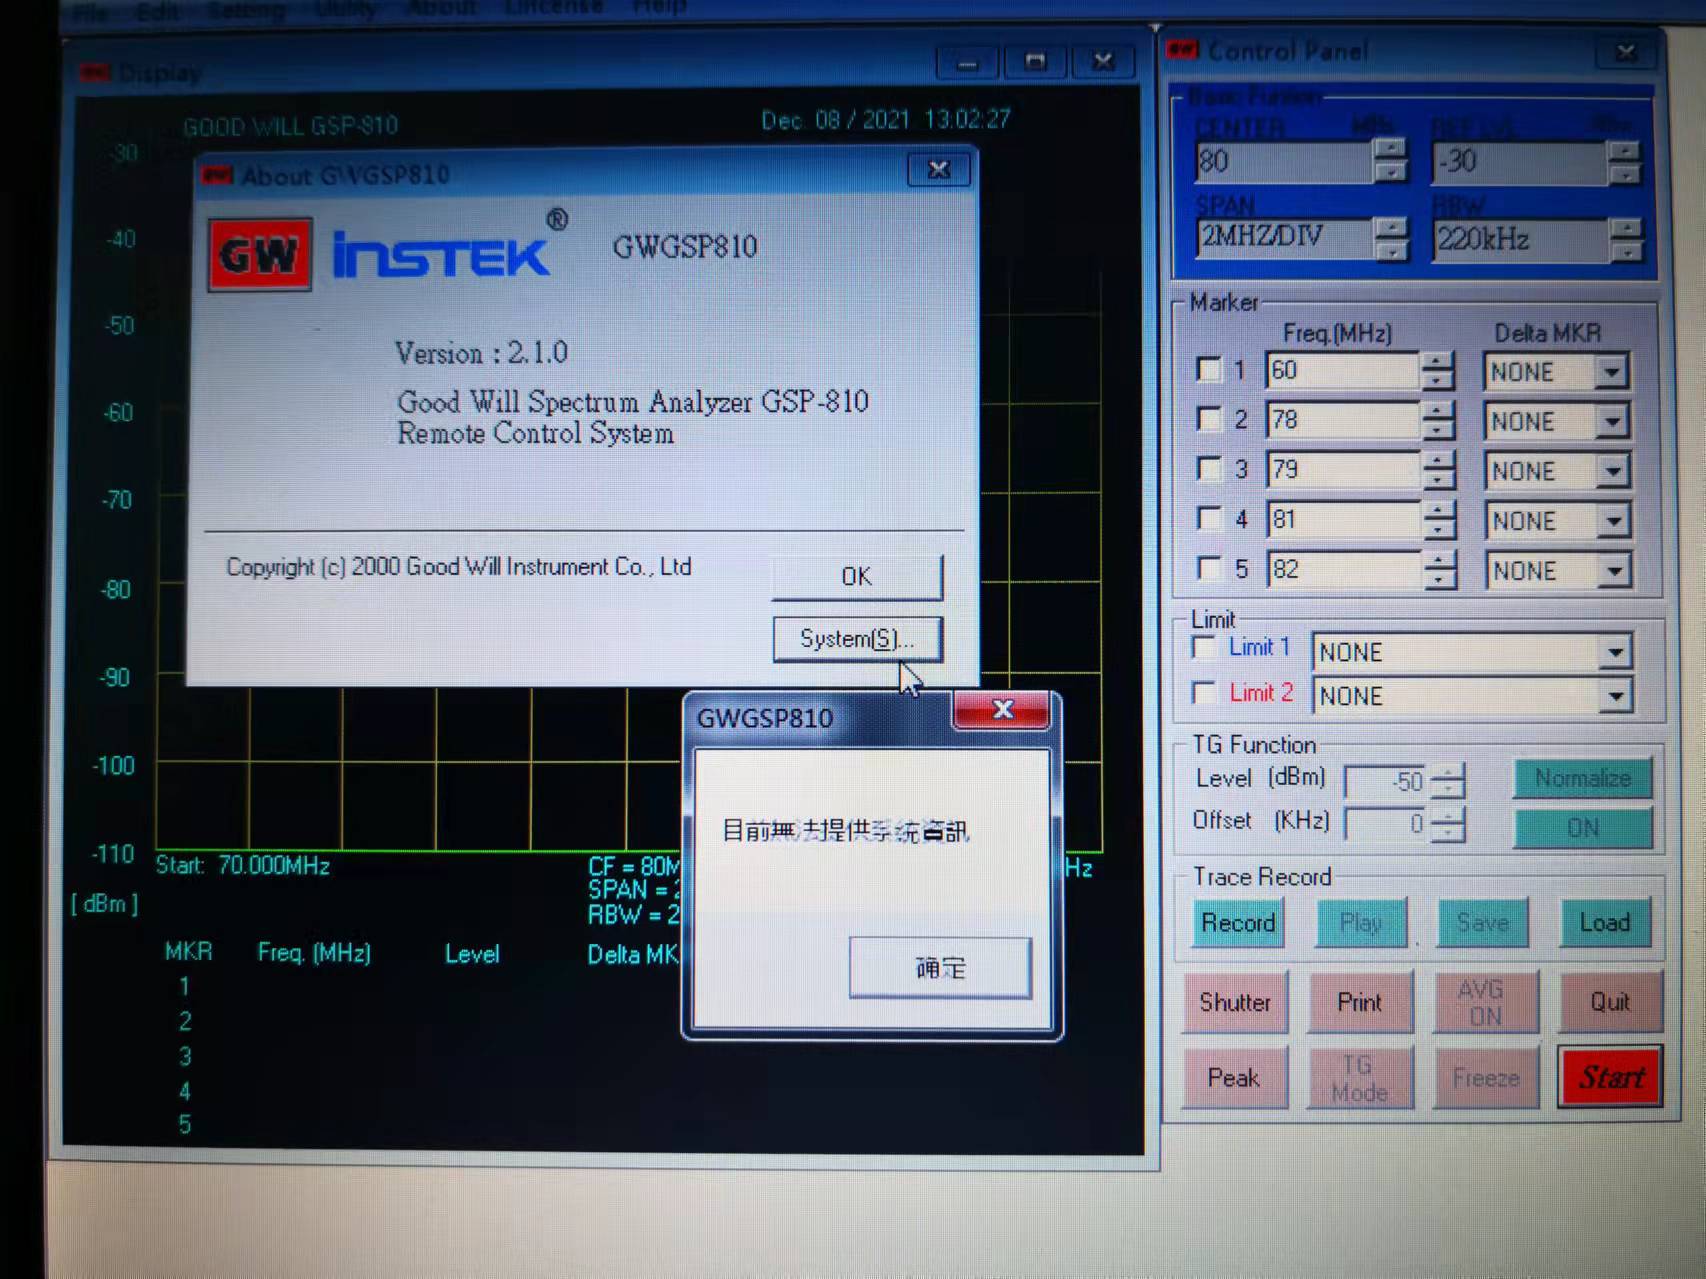Open Delta MKR dropdown for marker 5
Screen dimensions: 1706x1279
click(x=1612, y=571)
